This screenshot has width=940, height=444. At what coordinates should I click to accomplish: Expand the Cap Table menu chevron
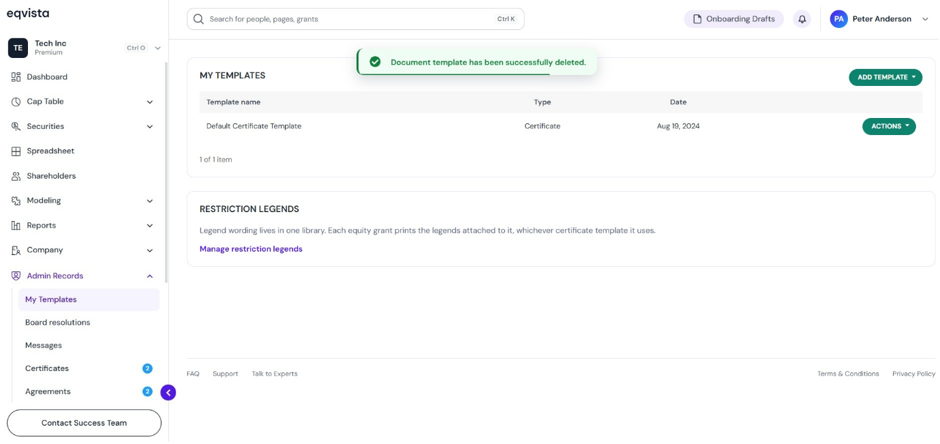tap(150, 102)
